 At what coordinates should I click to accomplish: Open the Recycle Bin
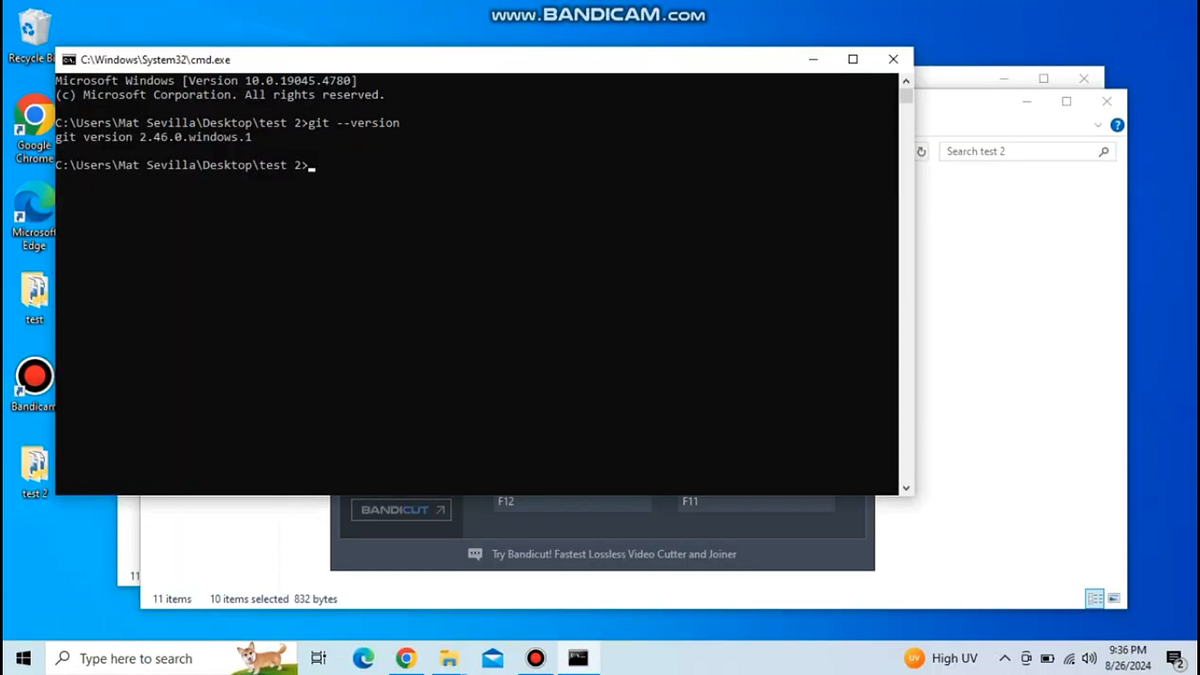[34, 25]
